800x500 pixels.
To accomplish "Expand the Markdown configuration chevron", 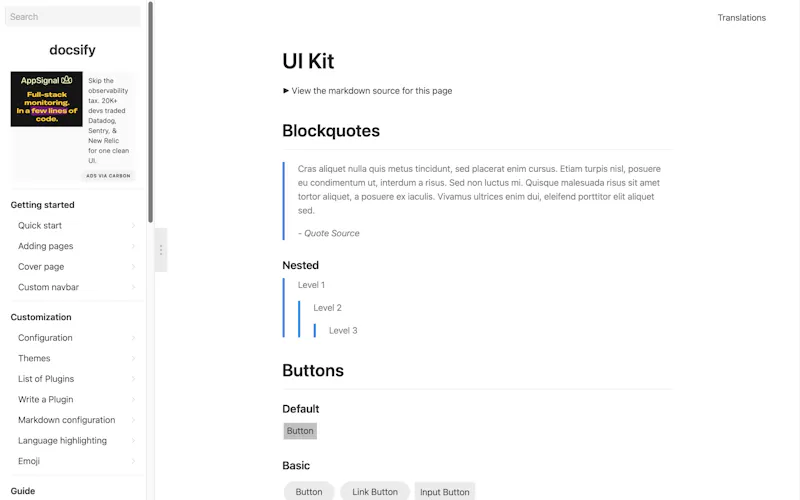I will (133, 420).
